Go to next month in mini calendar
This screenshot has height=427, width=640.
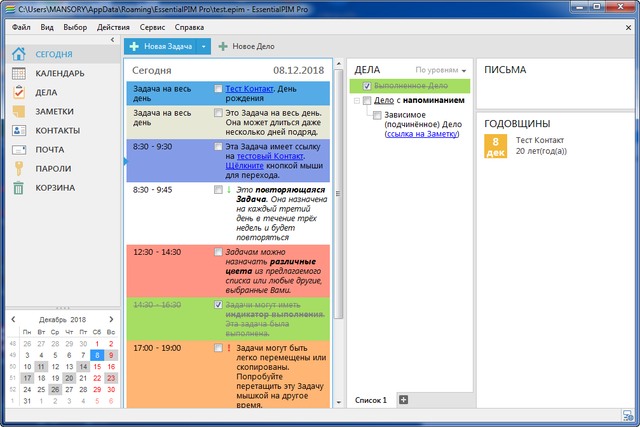click(x=111, y=319)
